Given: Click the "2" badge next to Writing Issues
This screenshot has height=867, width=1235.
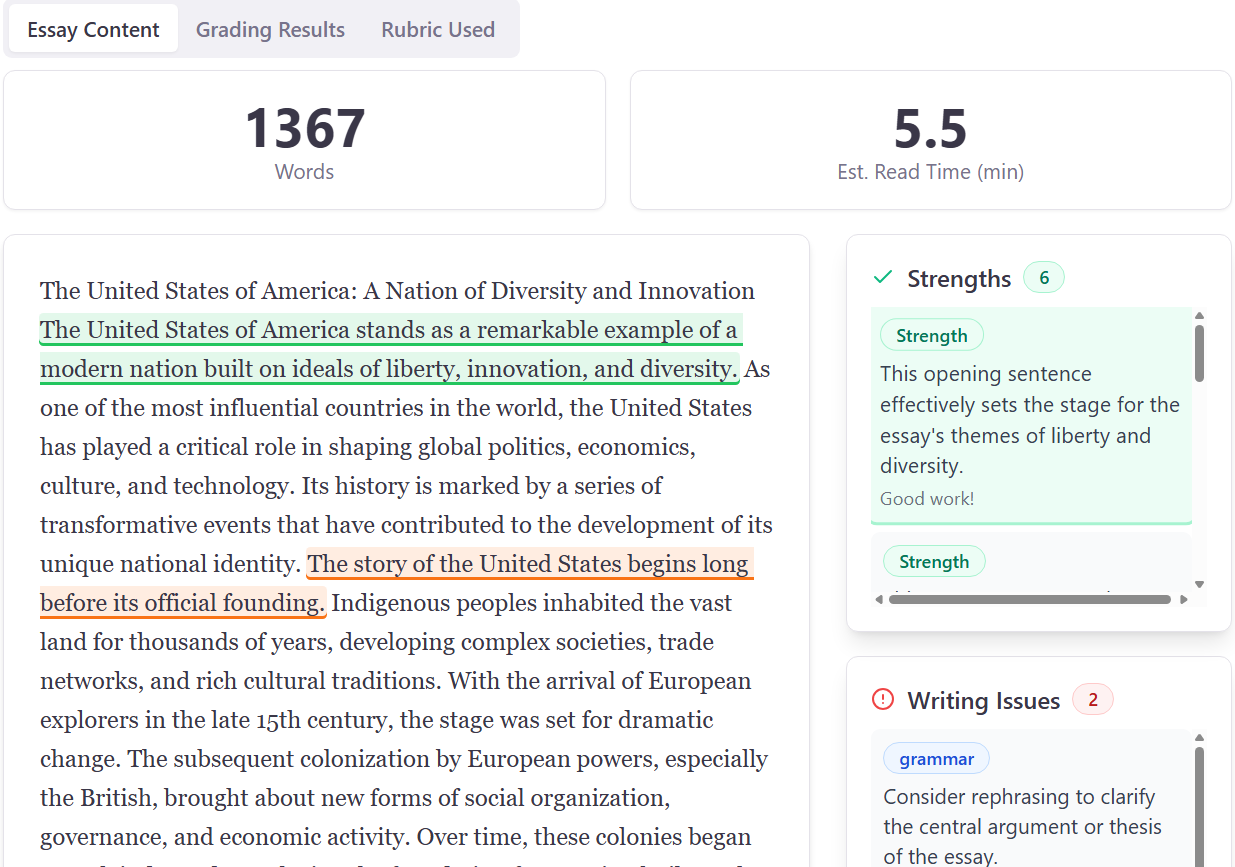Looking at the screenshot, I should [x=1092, y=699].
